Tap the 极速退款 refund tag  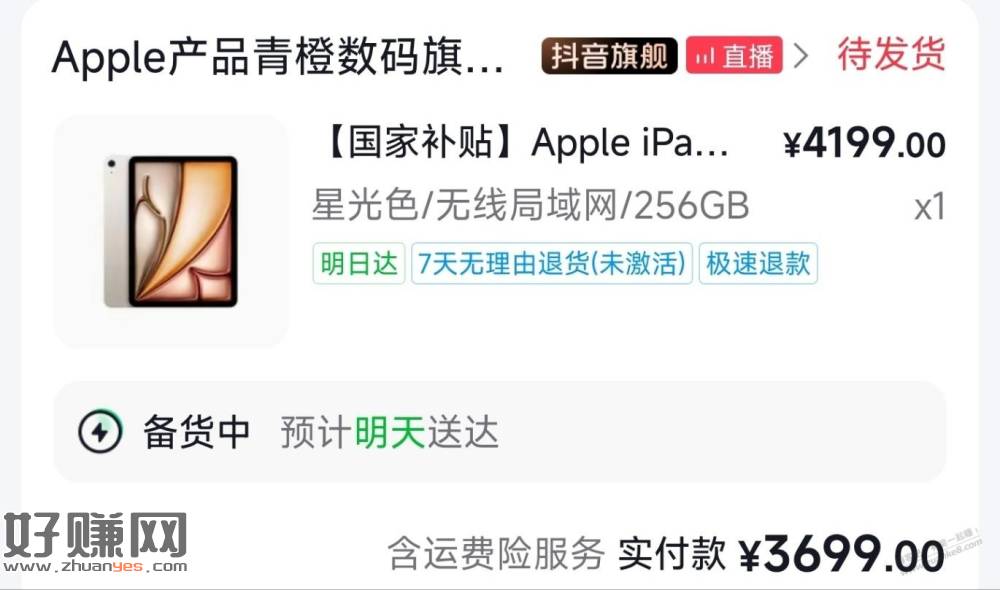[758, 263]
